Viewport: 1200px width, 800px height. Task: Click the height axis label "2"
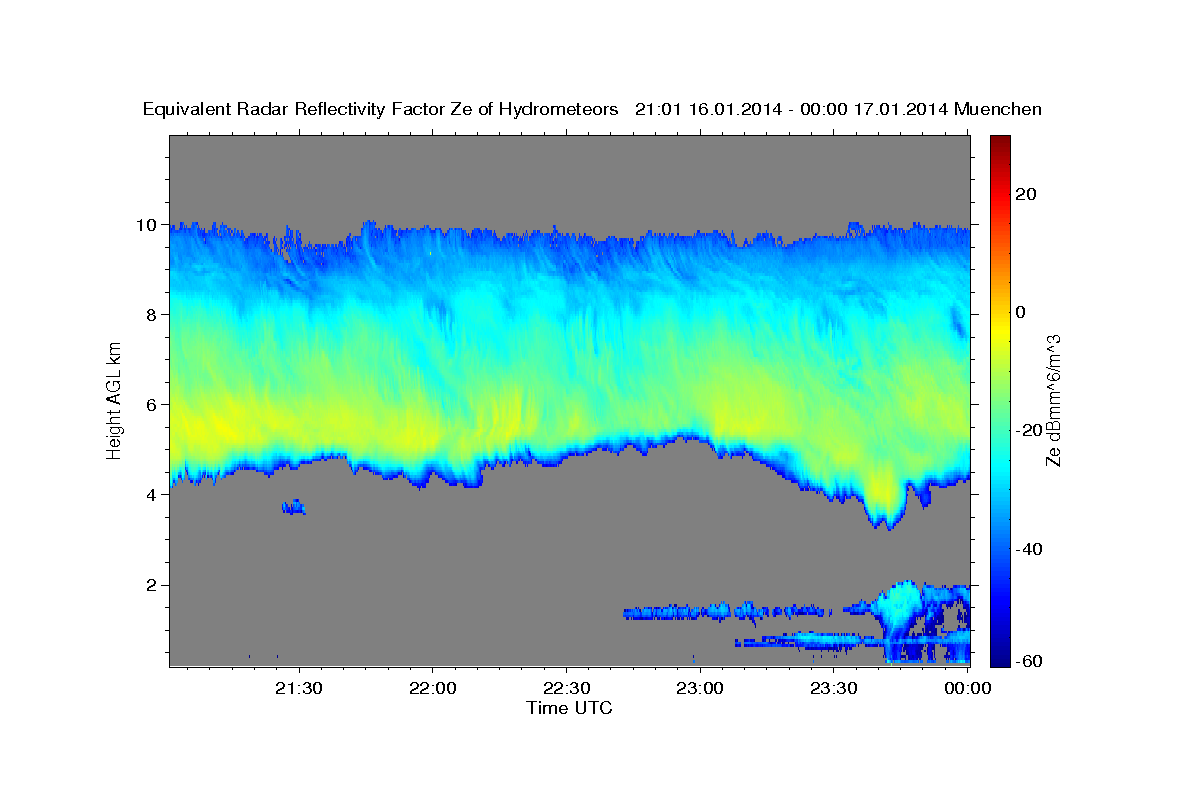[x=154, y=585]
